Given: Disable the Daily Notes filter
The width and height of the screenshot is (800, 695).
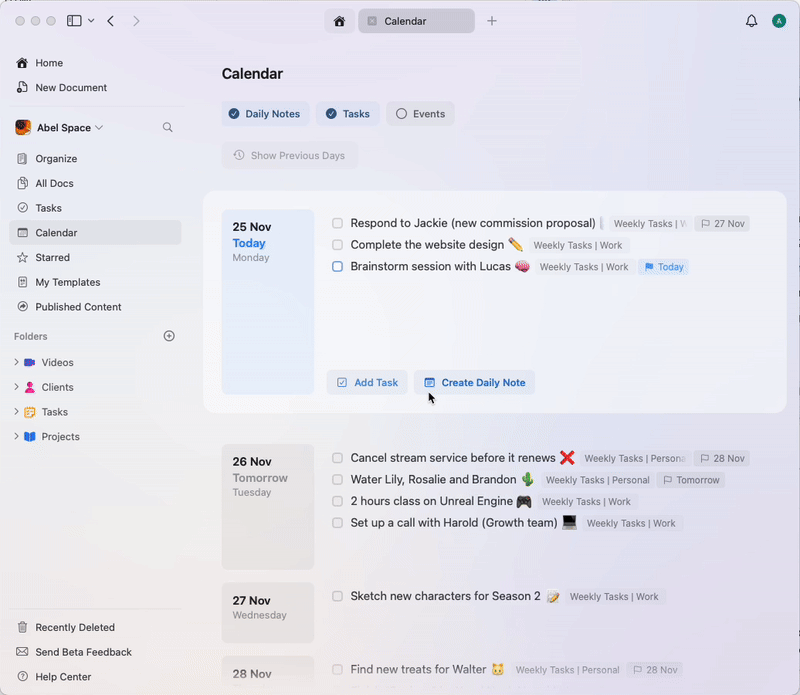Looking at the screenshot, I should click(265, 113).
